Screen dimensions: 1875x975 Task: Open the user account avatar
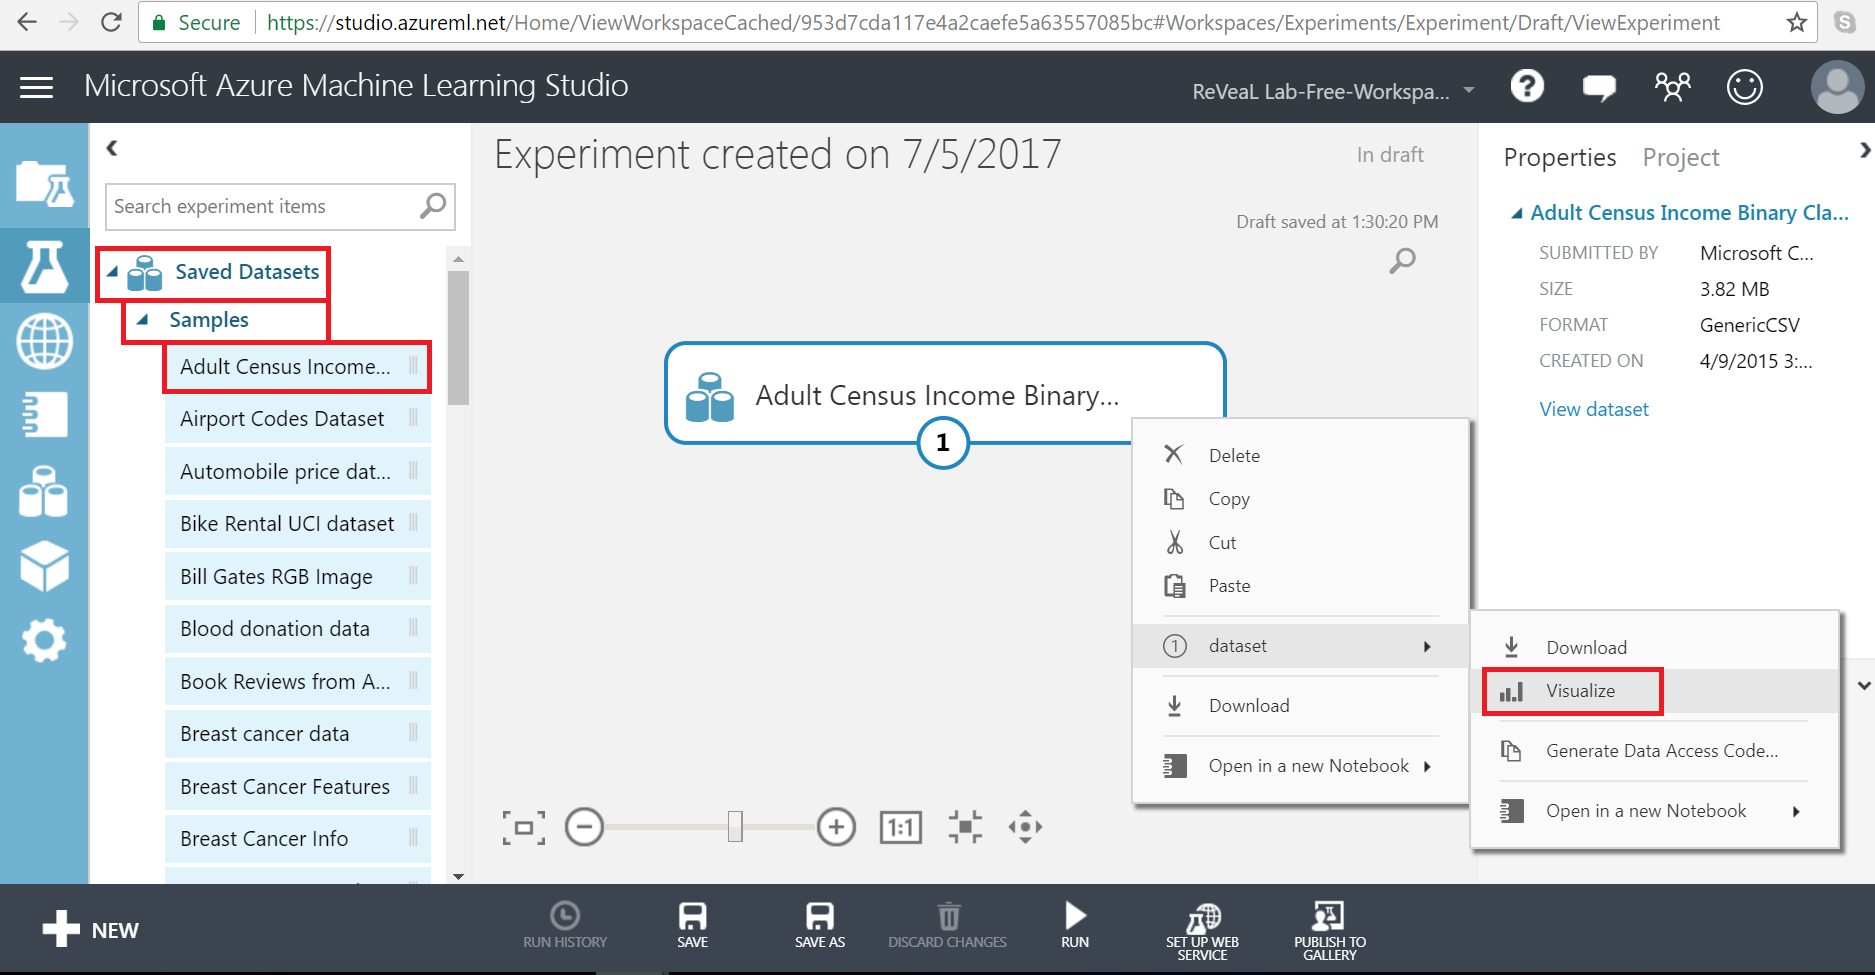click(1838, 87)
